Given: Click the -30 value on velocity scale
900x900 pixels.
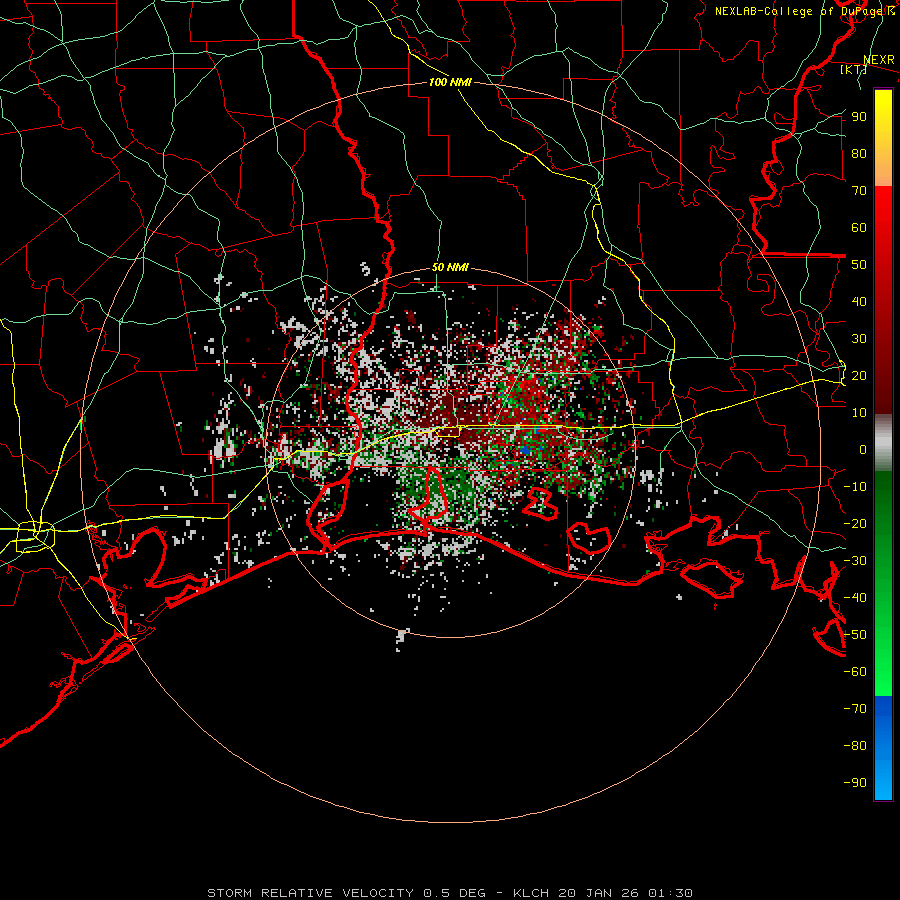Looking at the screenshot, I should click(x=855, y=561).
